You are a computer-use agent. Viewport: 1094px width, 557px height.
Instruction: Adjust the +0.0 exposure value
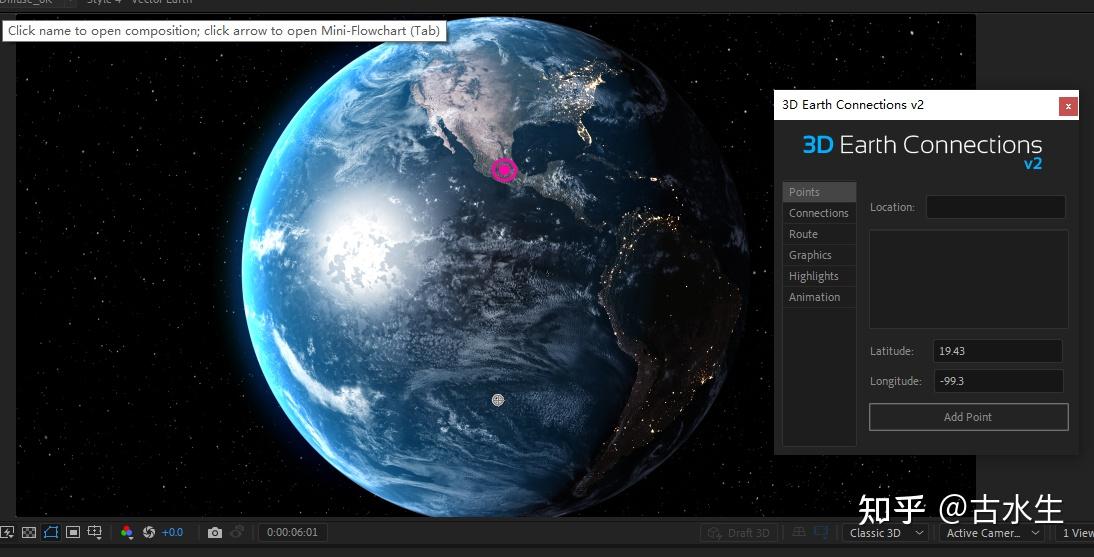[172, 533]
